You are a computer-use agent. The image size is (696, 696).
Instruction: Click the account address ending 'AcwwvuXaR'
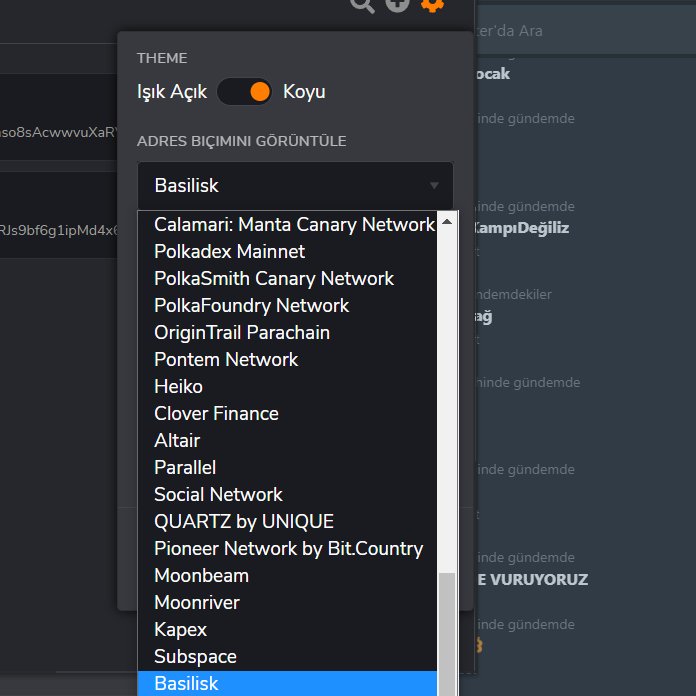[59, 132]
